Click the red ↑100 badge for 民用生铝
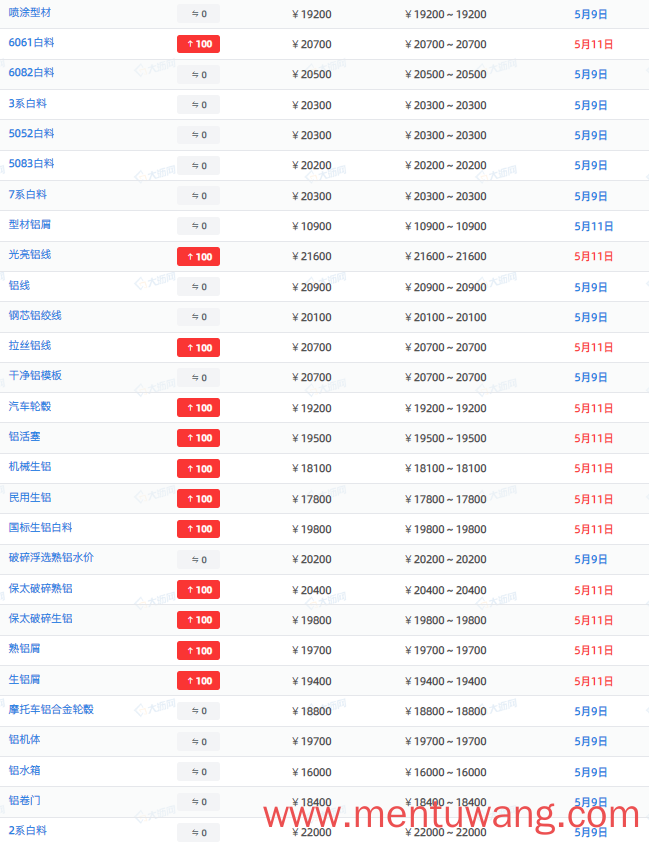 coord(198,499)
